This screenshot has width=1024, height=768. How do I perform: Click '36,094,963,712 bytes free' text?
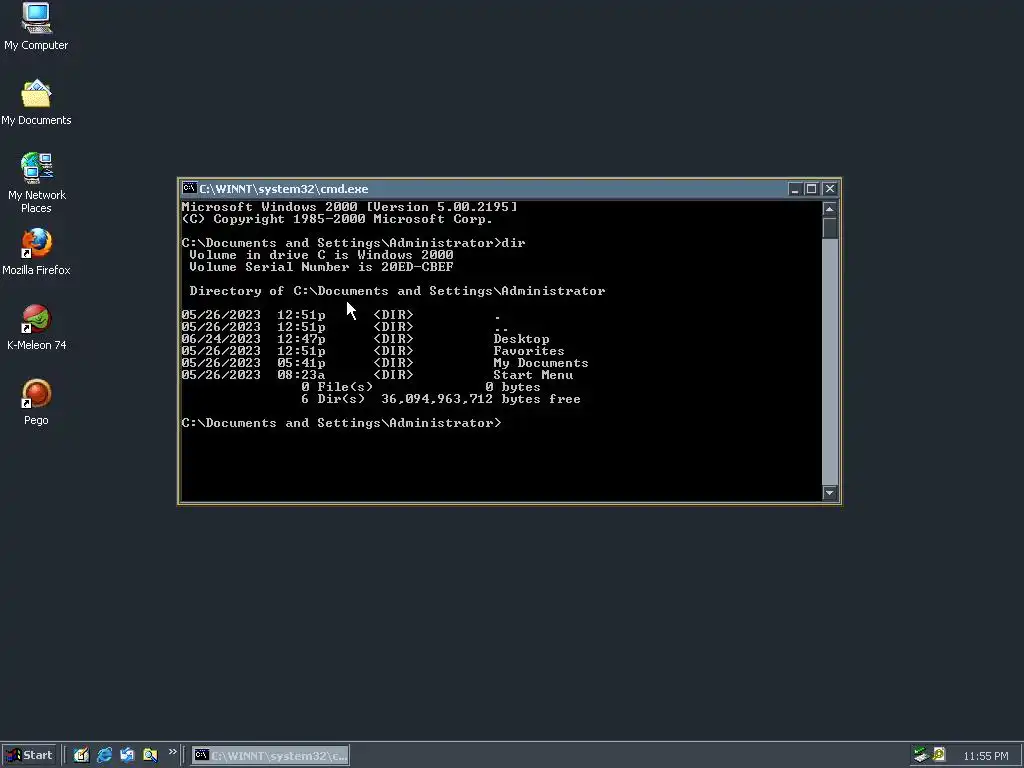tap(481, 399)
